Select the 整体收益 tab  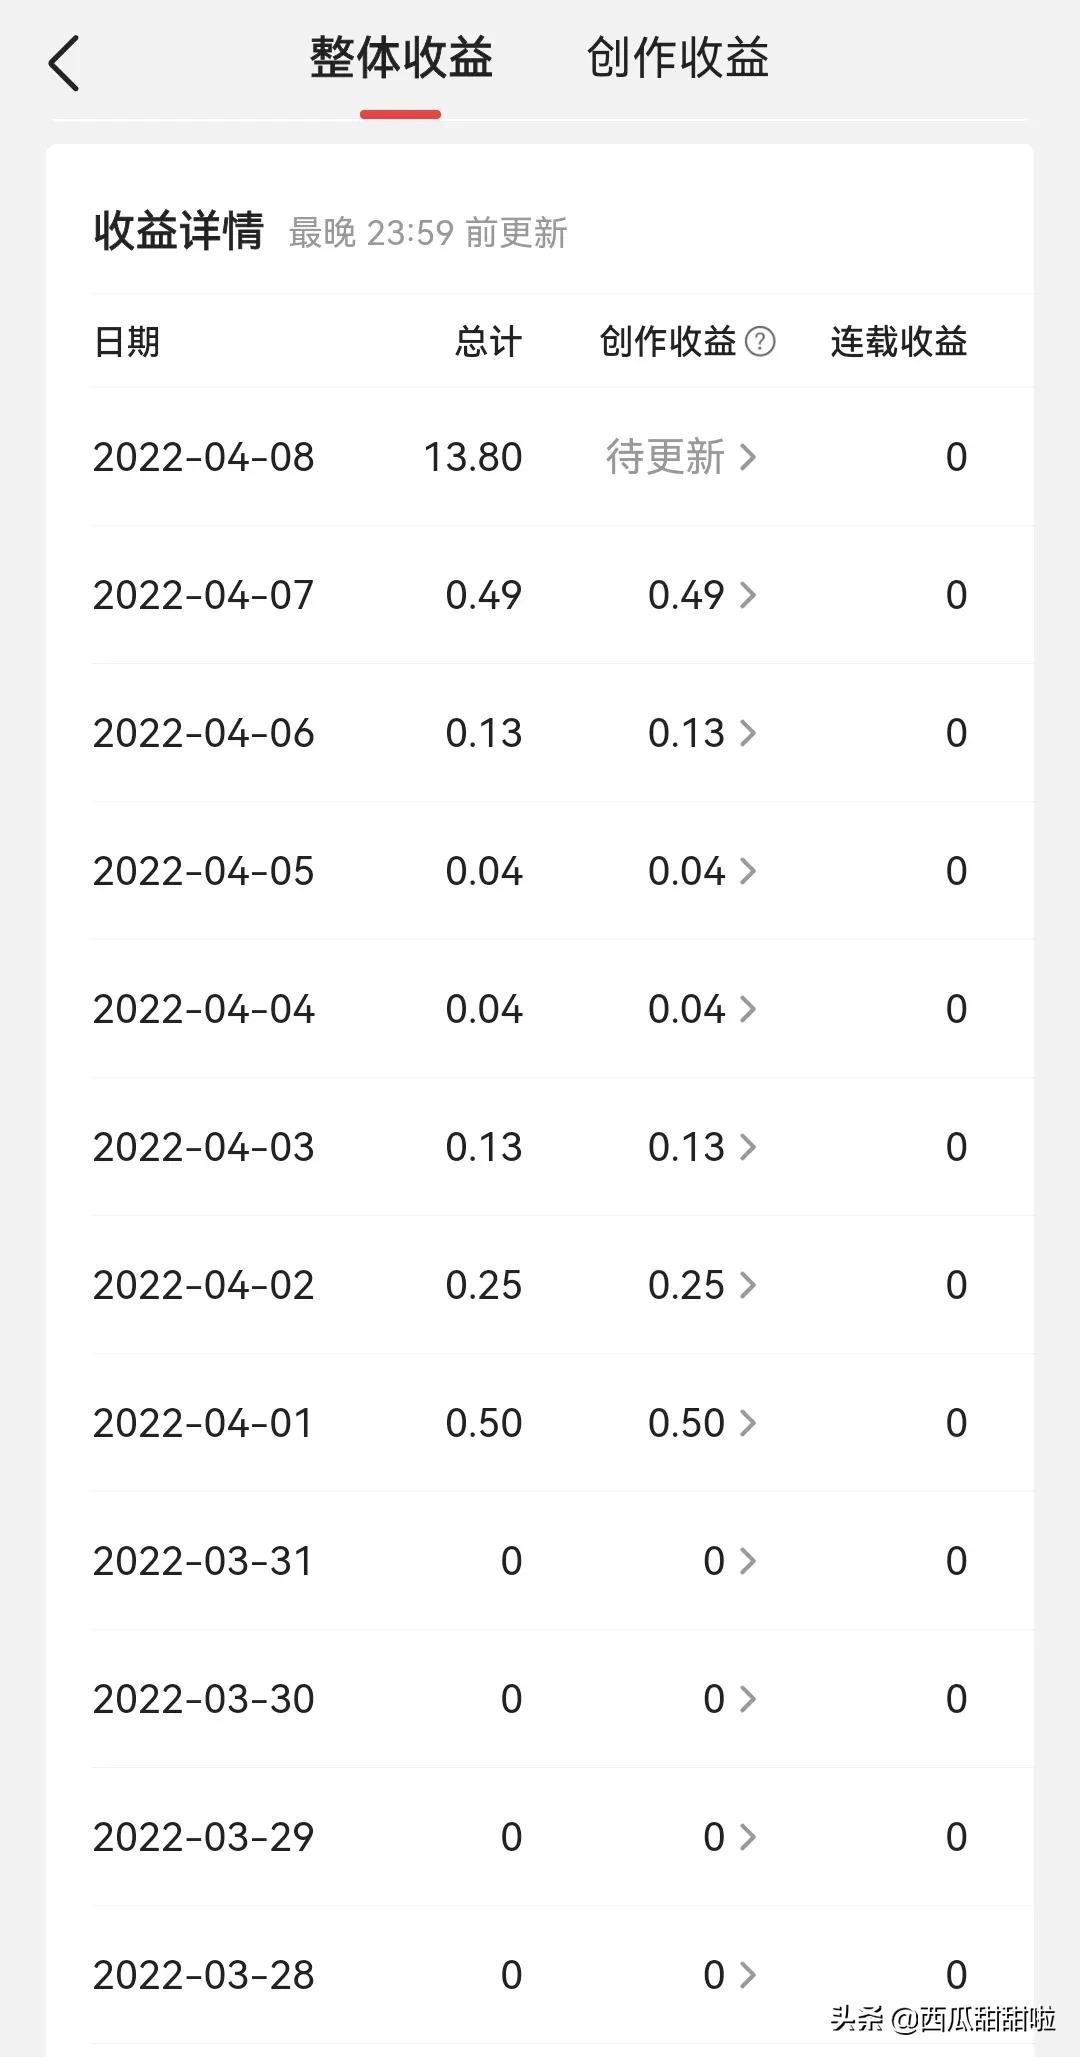click(x=401, y=57)
